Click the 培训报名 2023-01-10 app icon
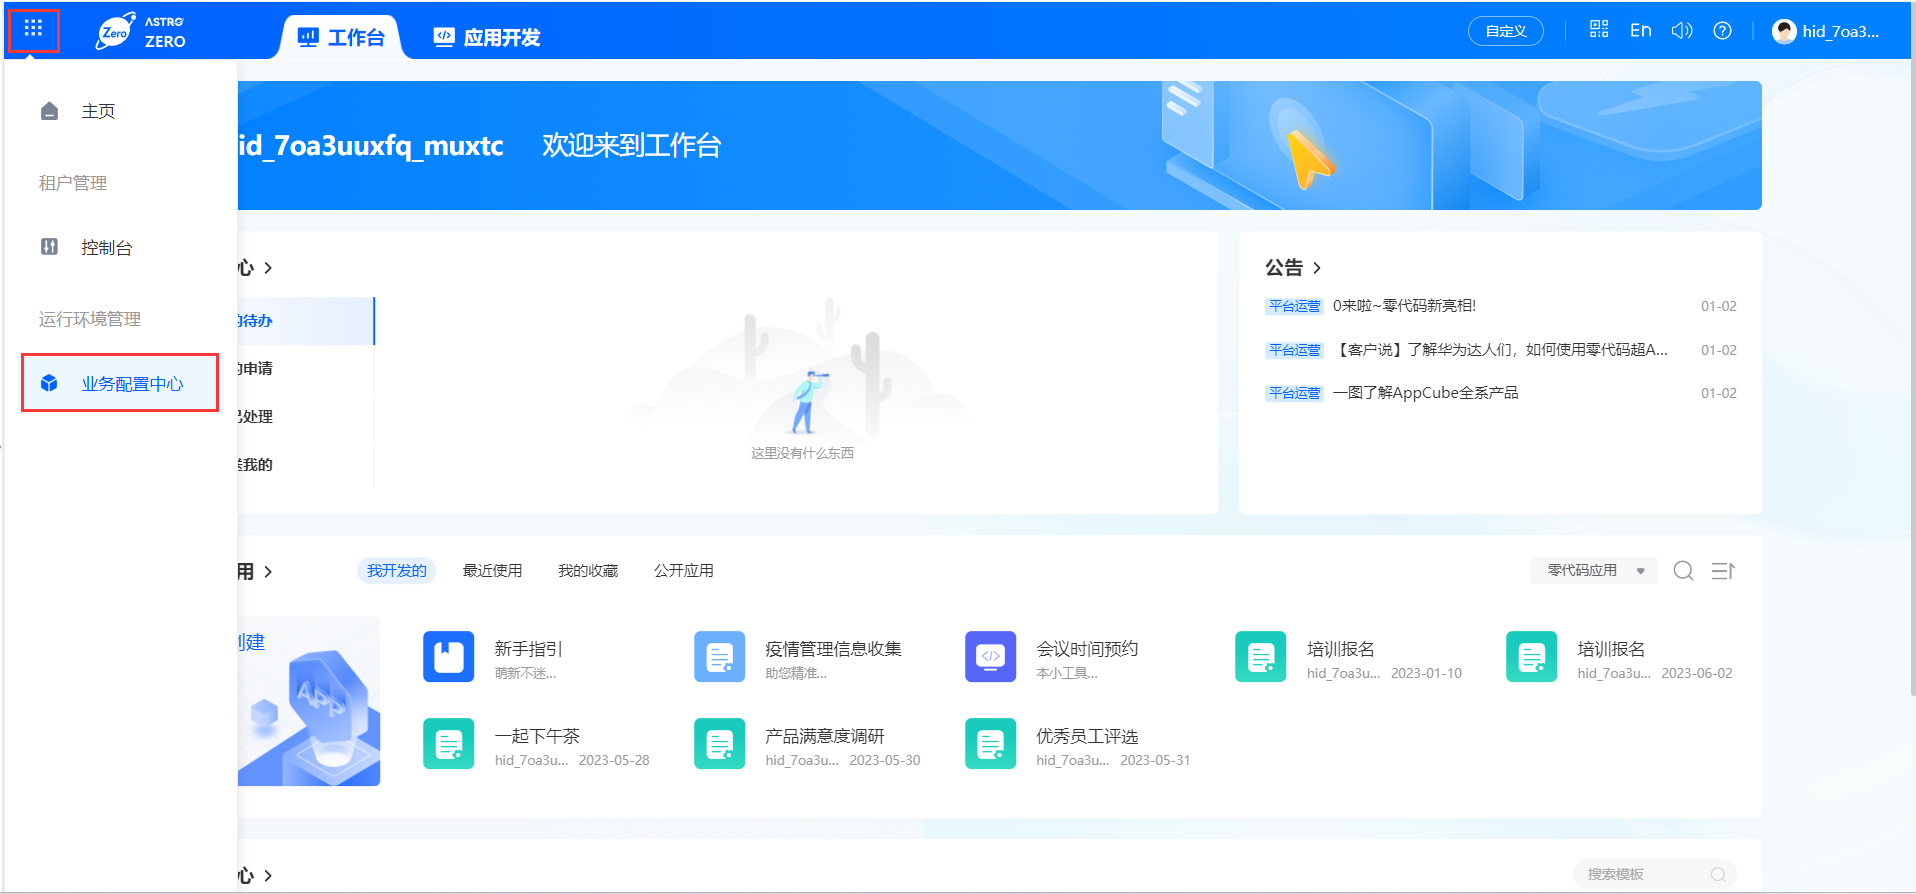The width and height of the screenshot is (1916, 894). (1260, 656)
